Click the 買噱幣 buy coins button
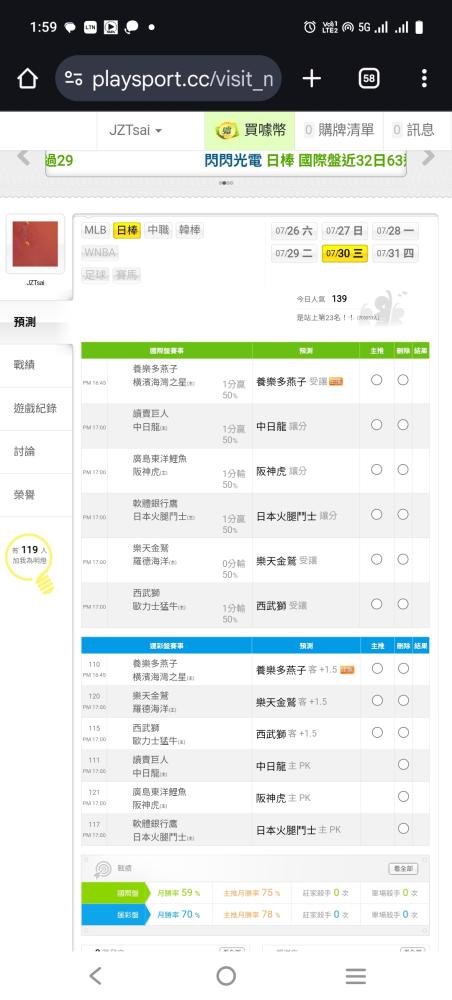This screenshot has height=1000, width=452. pyautogui.click(x=250, y=130)
